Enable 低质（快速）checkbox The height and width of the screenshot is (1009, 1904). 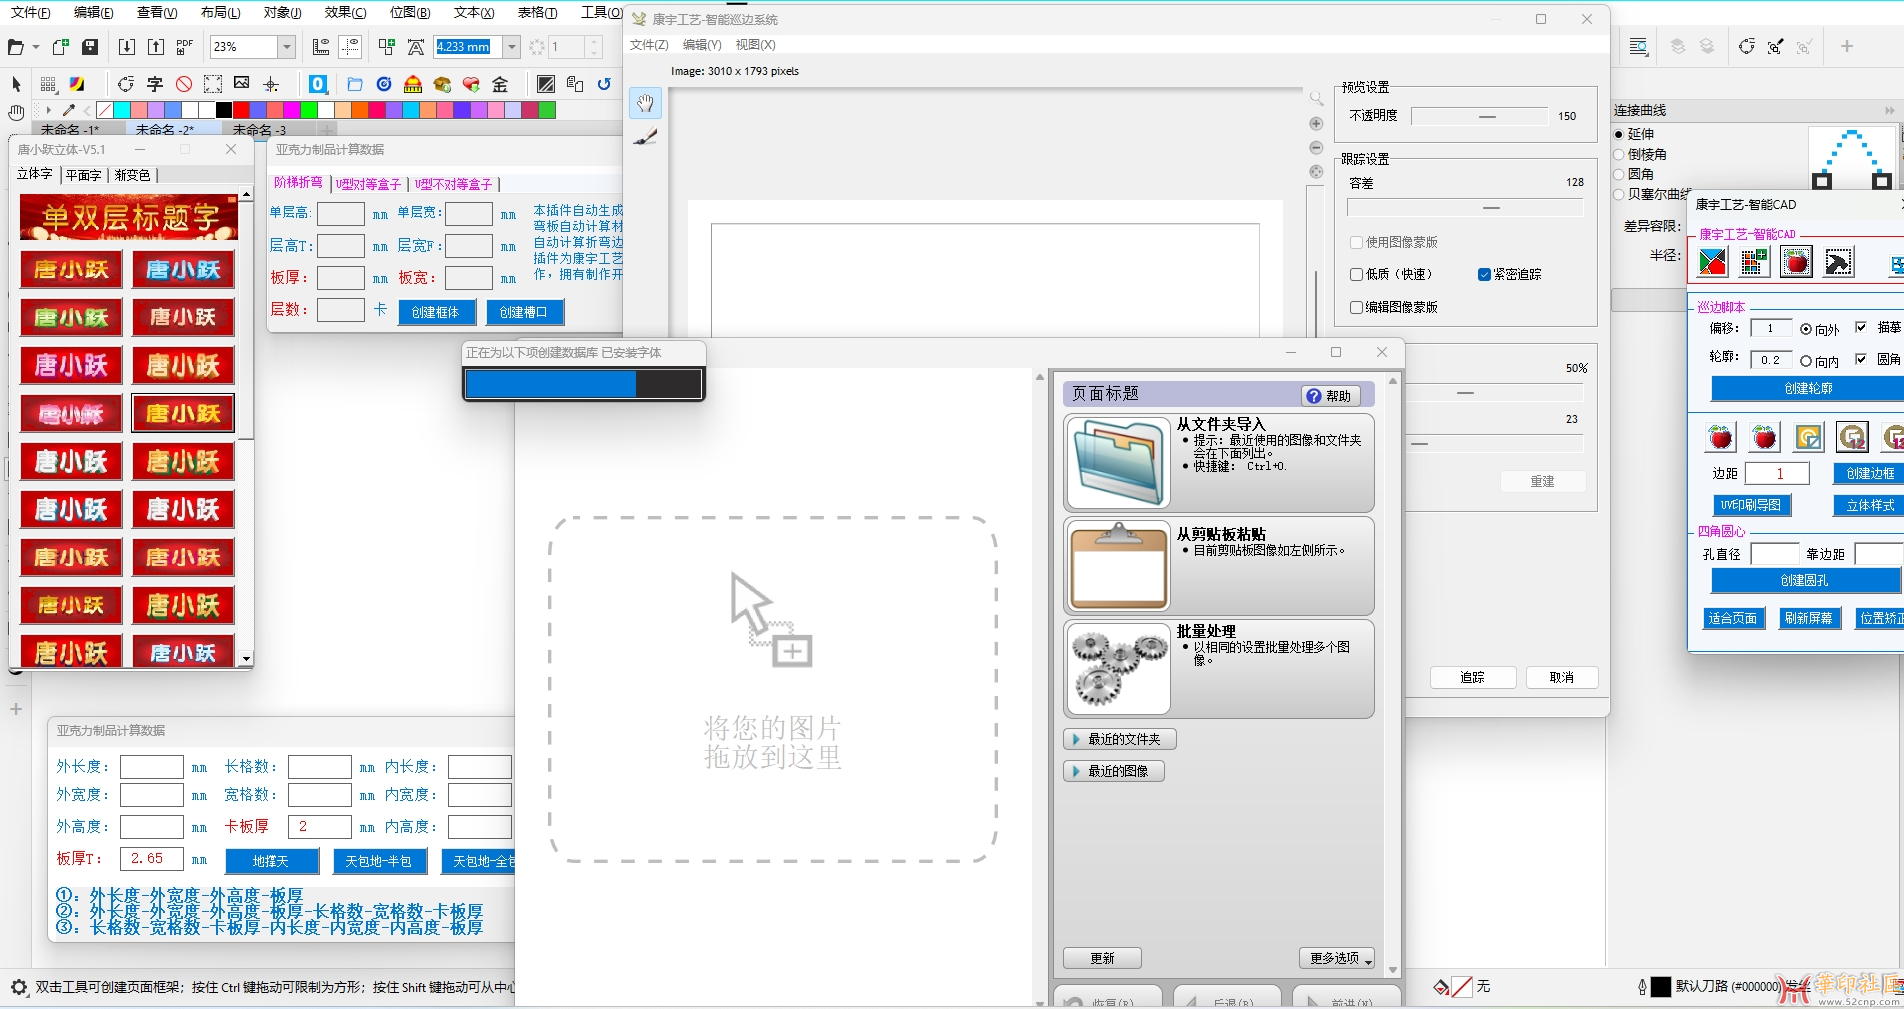point(1356,274)
